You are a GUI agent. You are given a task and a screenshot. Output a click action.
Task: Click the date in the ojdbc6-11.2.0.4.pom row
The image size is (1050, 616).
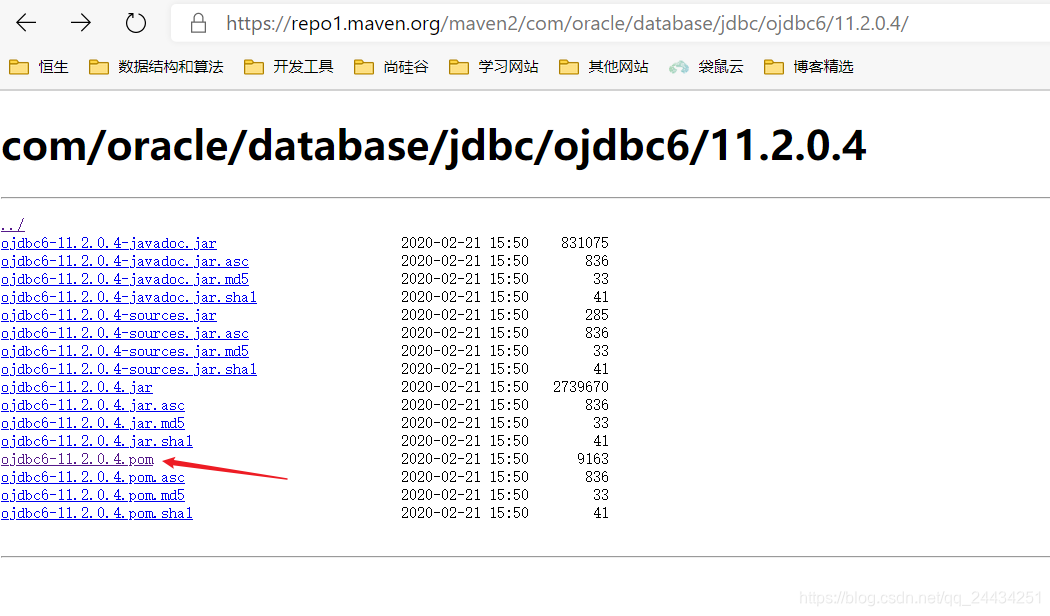click(x=465, y=459)
